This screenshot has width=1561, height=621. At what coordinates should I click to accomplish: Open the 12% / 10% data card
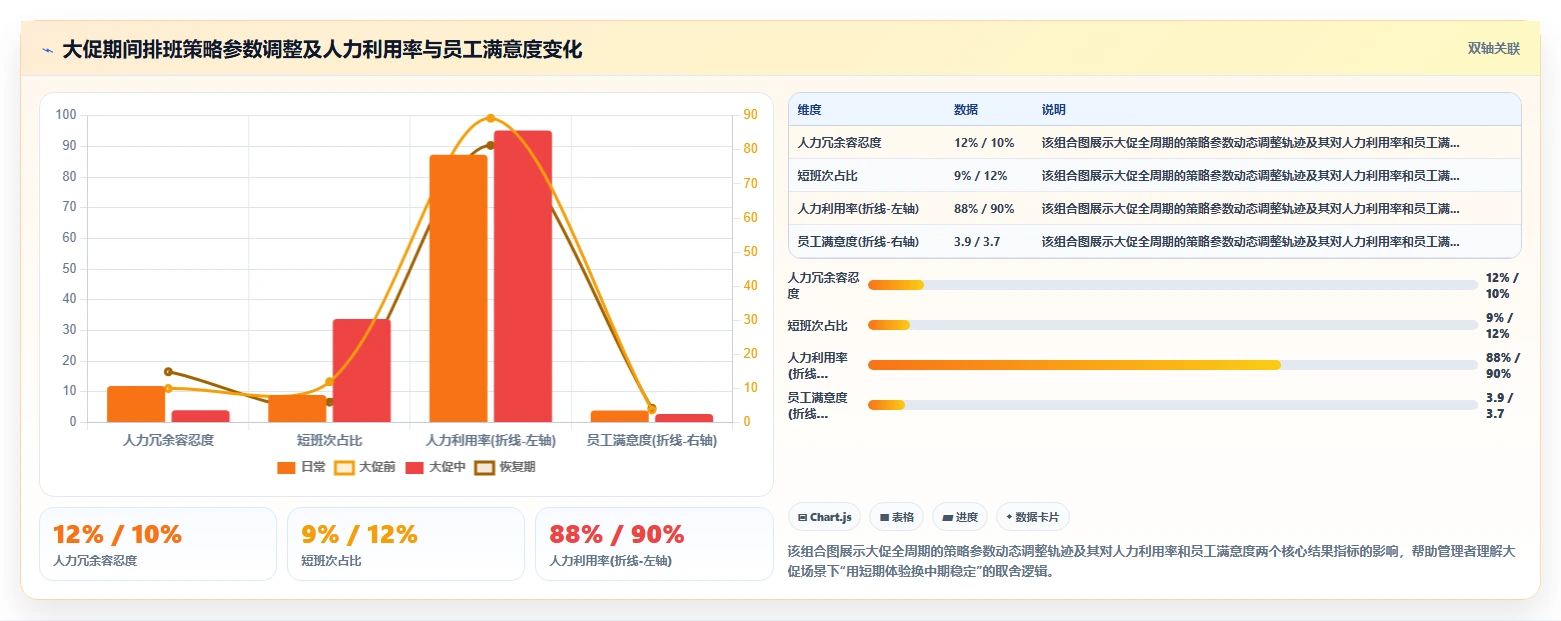(158, 544)
